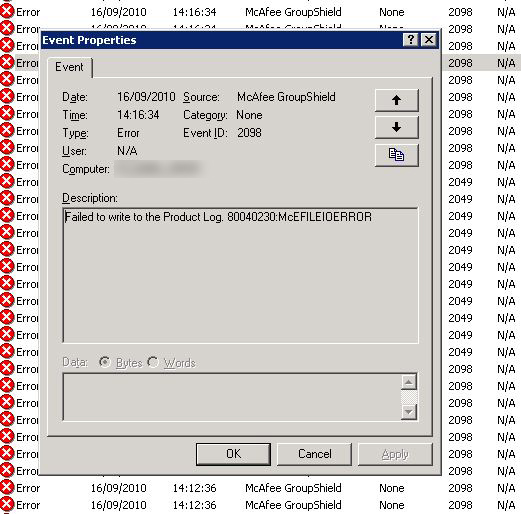Click the Failed to write to Product Log message
This screenshot has height=514, width=521.
pyautogui.click(x=218, y=217)
